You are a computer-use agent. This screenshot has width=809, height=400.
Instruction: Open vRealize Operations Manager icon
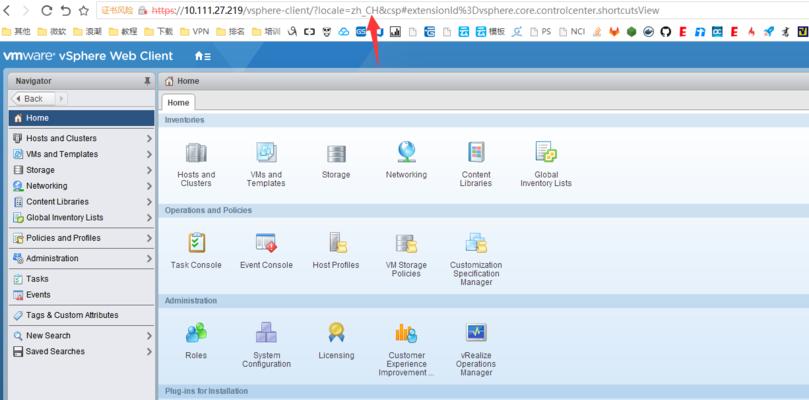tap(476, 333)
